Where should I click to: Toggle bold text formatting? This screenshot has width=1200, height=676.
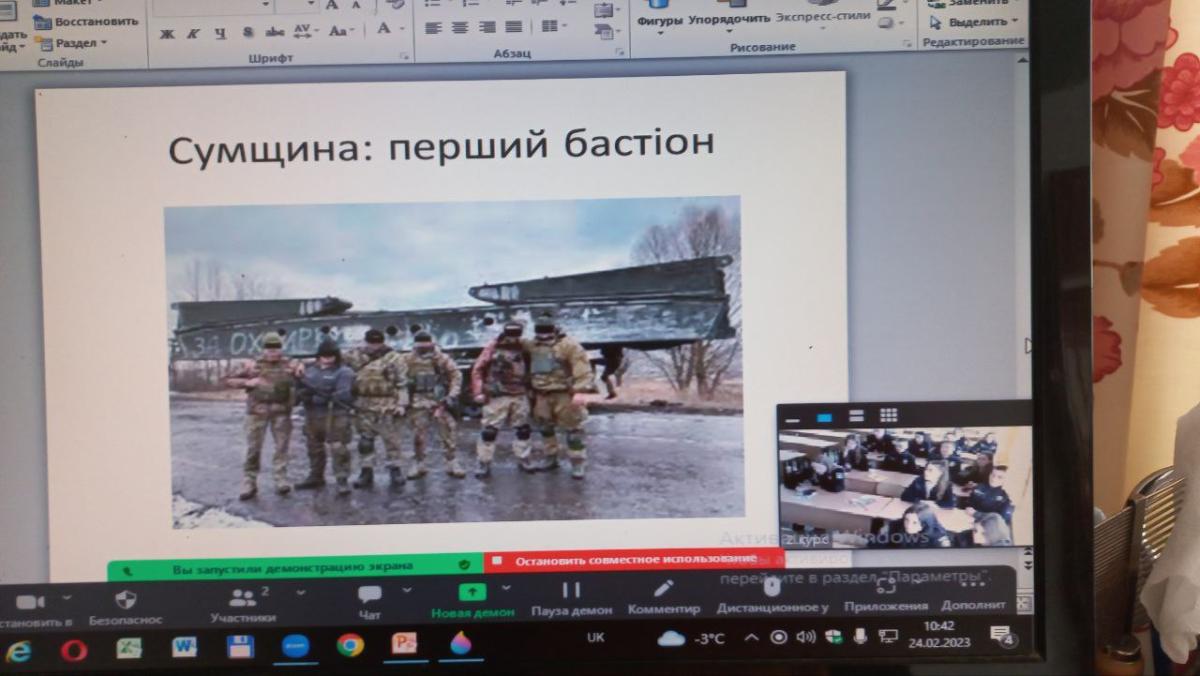[166, 32]
